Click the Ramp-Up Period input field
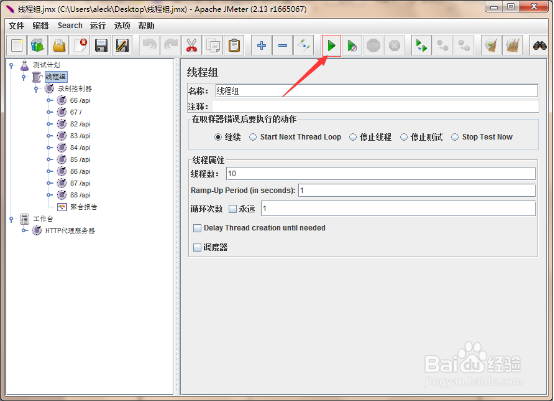554x401 pixels. pos(417,190)
